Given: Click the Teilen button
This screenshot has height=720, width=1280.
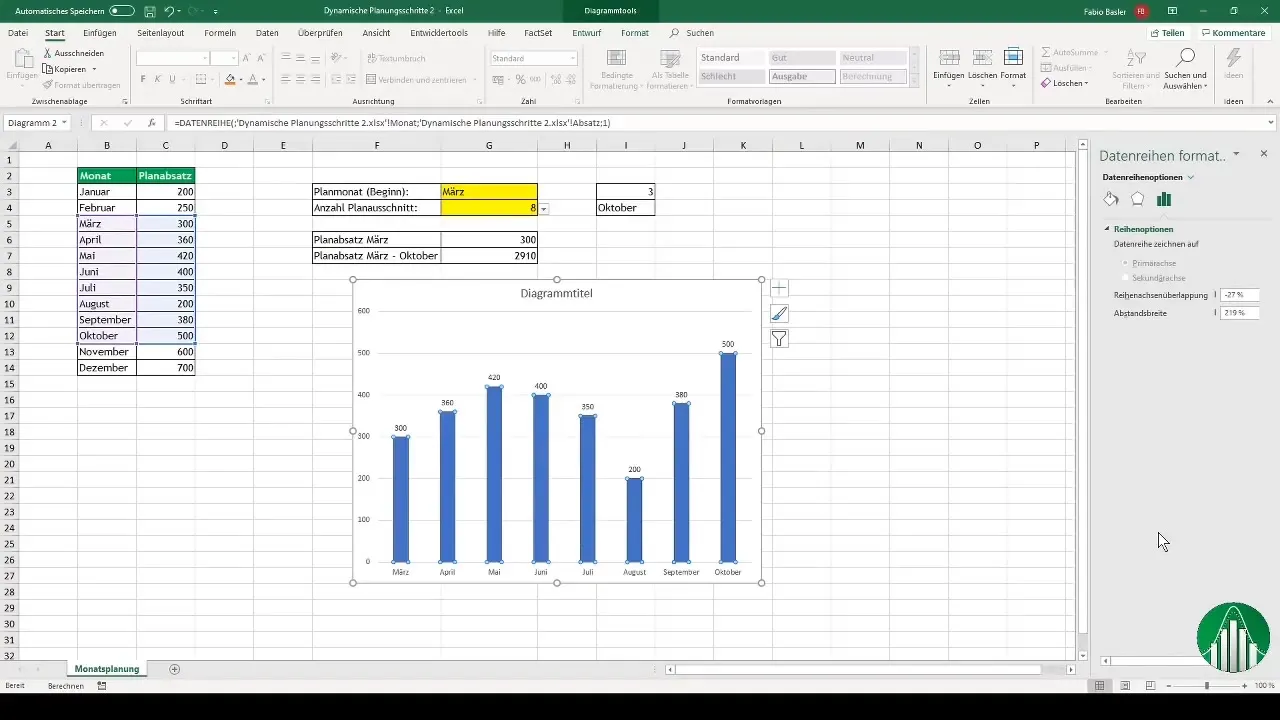Looking at the screenshot, I should click(x=1167, y=33).
